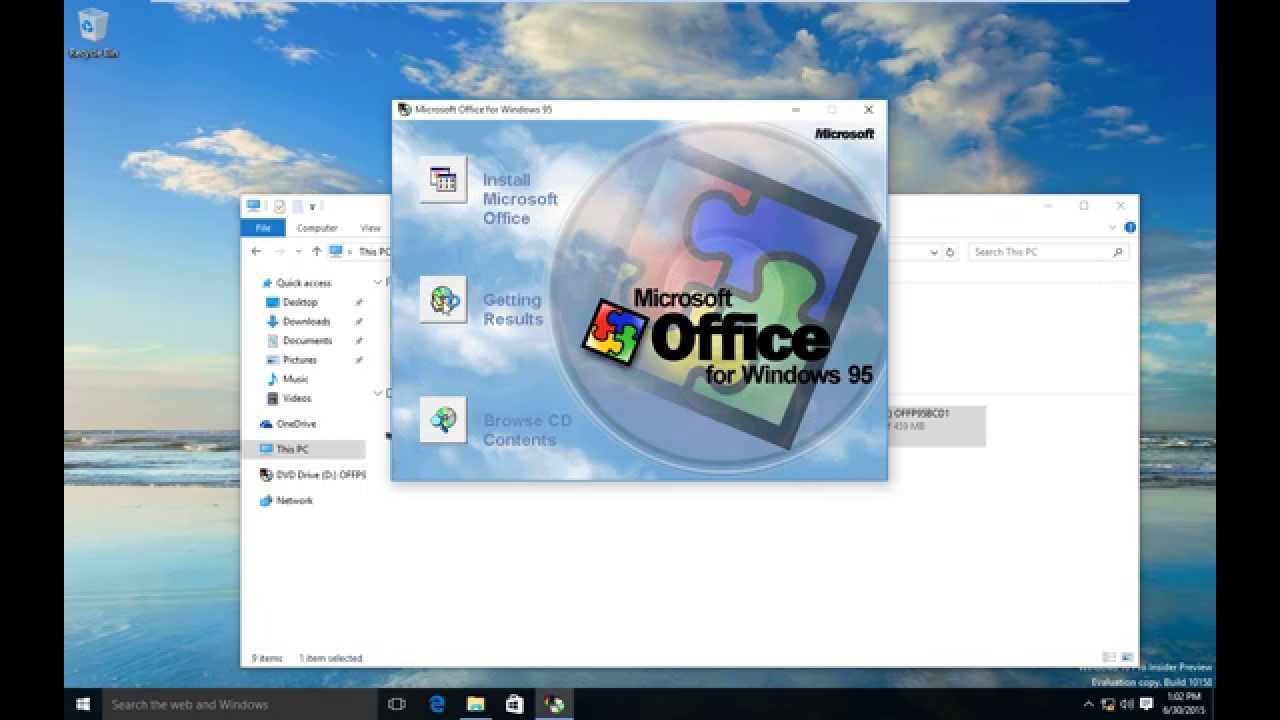This screenshot has width=1280, height=720.
Task: Open the Windows Start menu
Action: click(83, 704)
